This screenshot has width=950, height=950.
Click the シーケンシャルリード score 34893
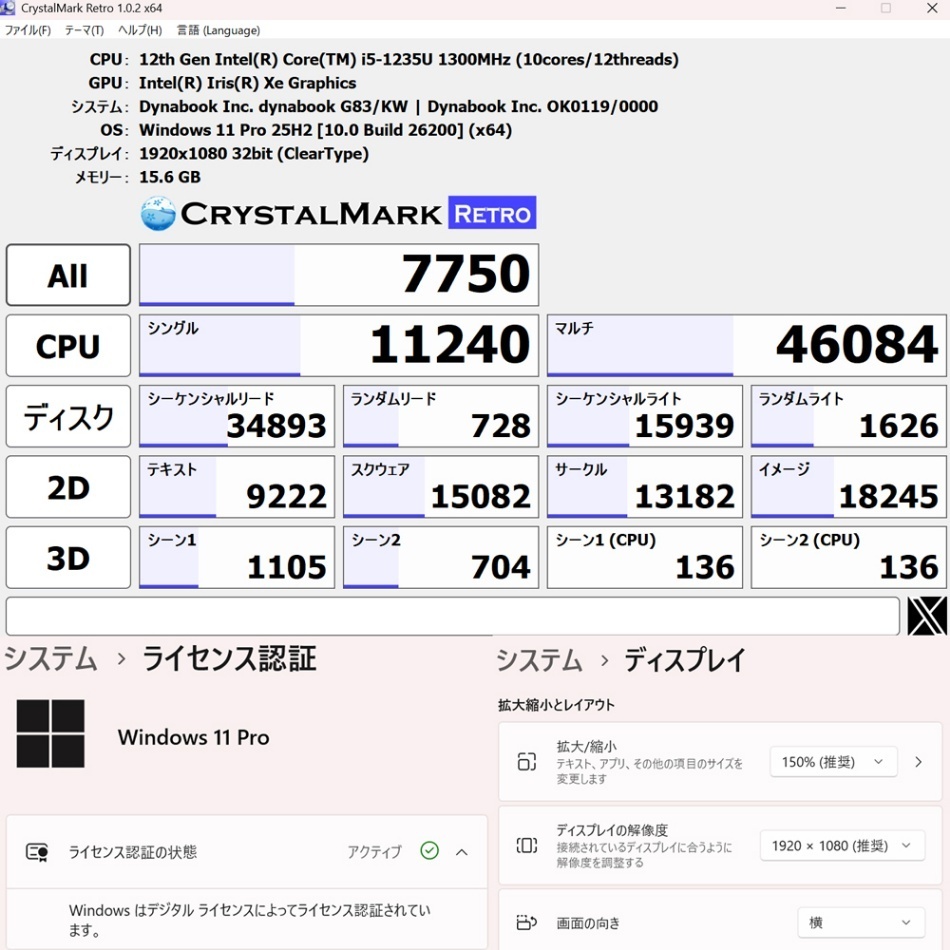pos(237,416)
